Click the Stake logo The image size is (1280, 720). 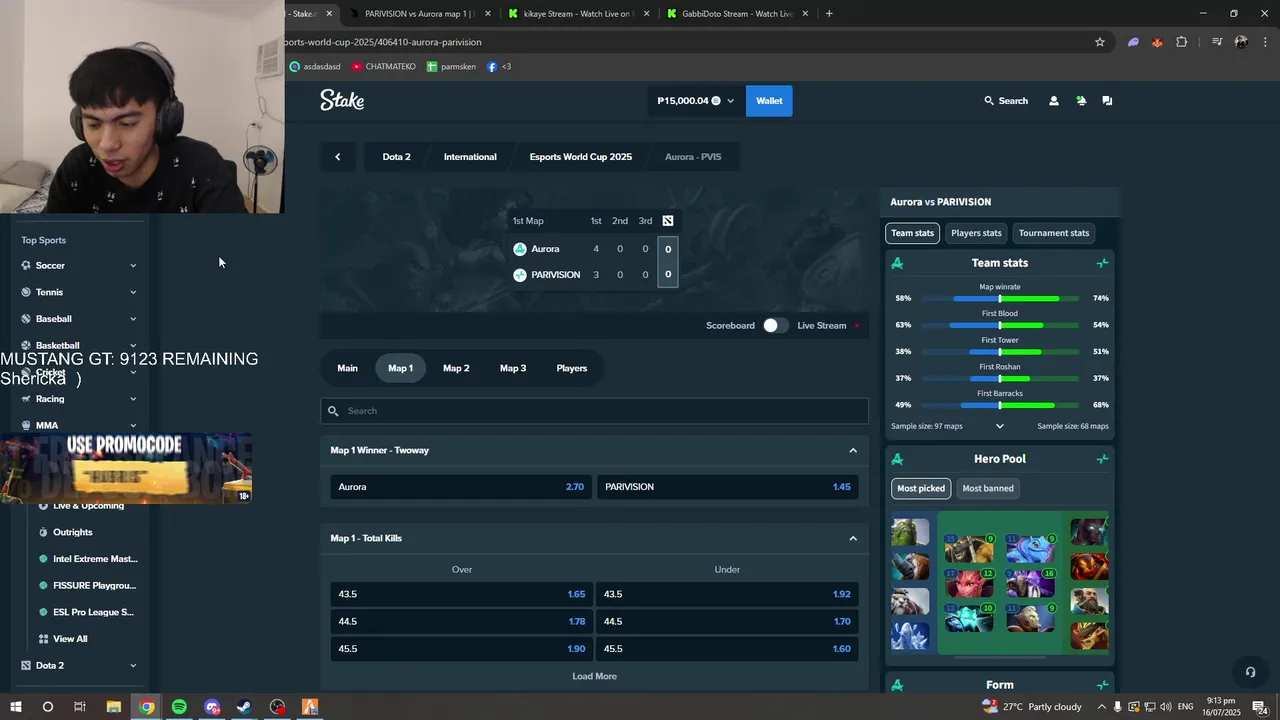point(342,100)
